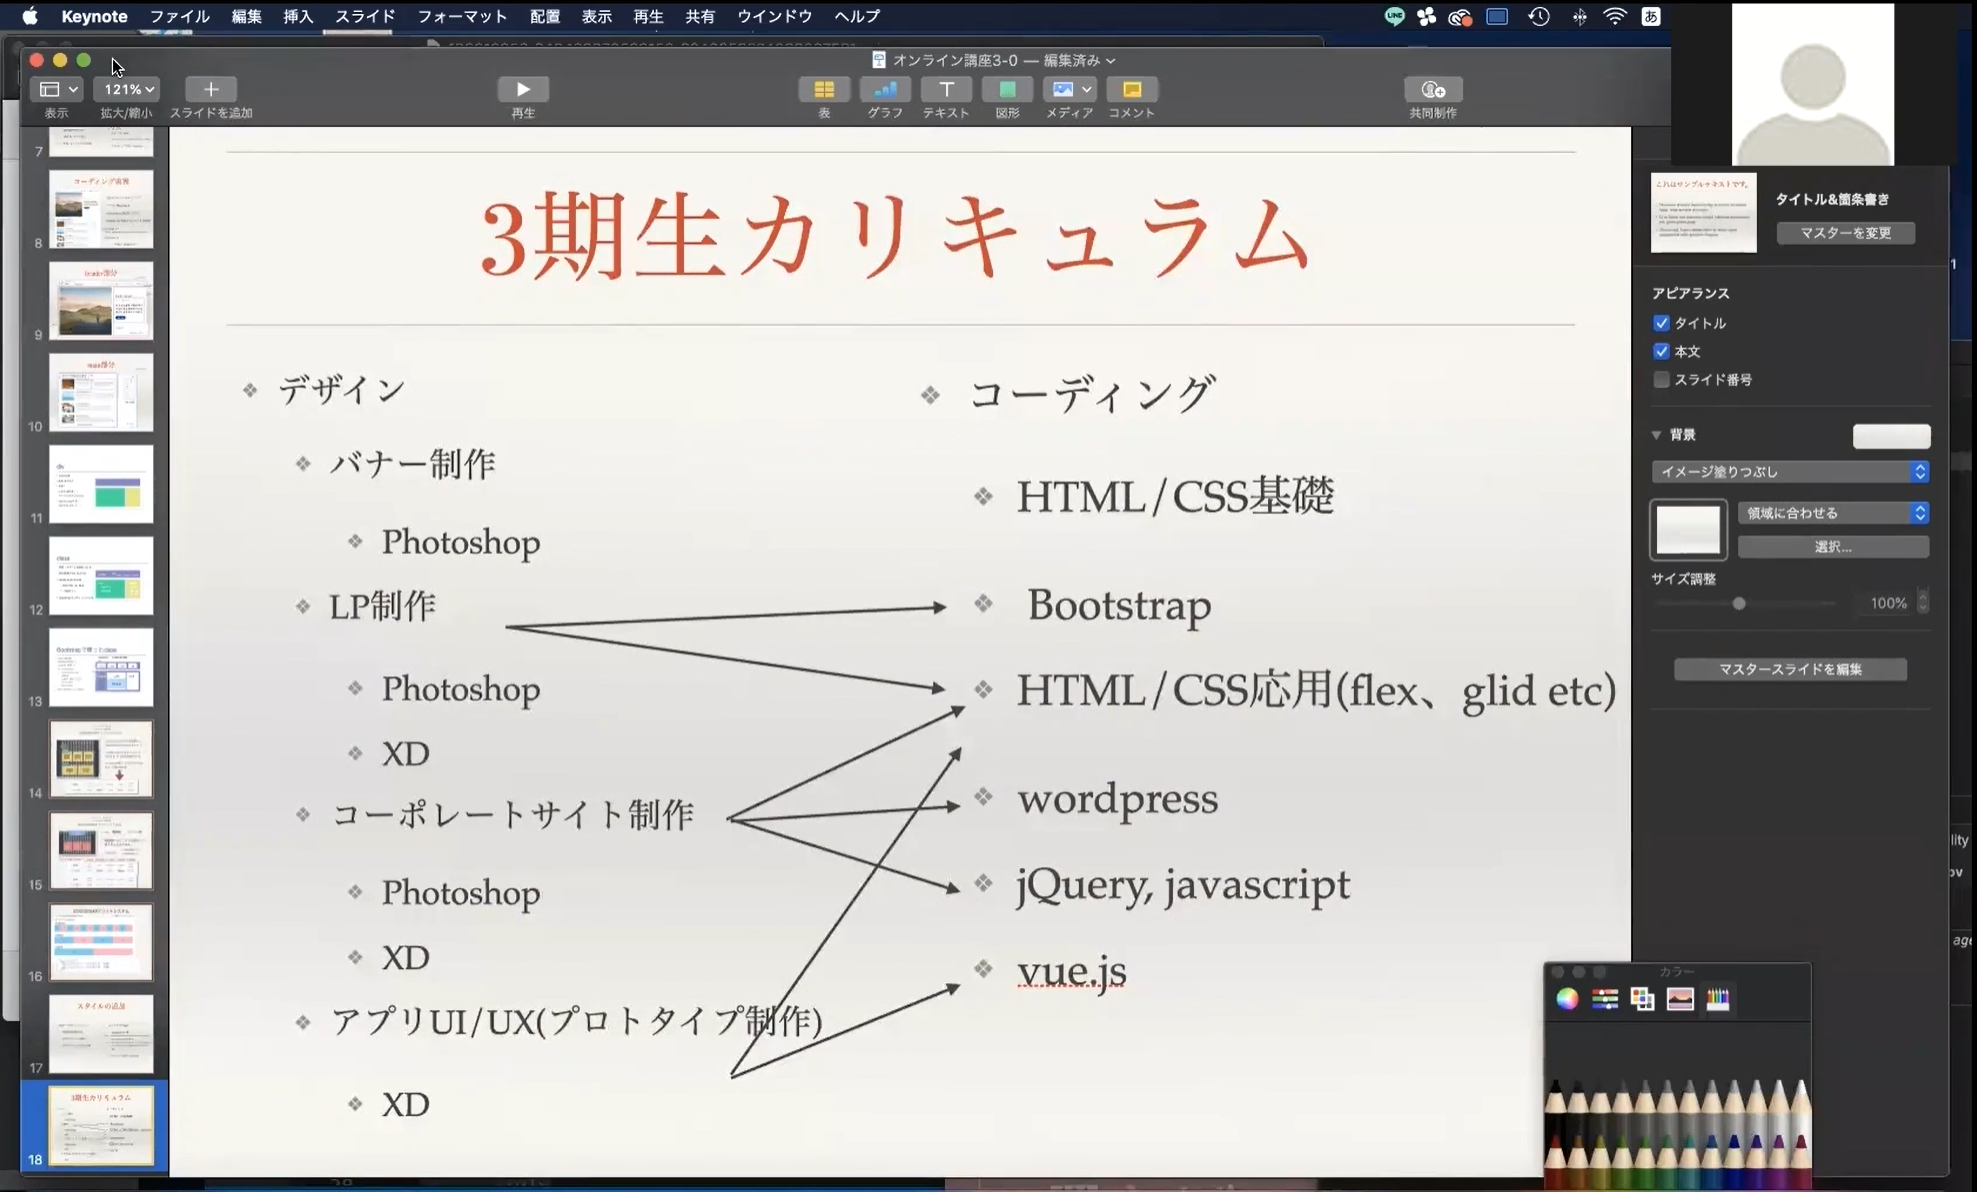
Task: Click the Bluetooth icon in menu bar
Action: (1579, 16)
